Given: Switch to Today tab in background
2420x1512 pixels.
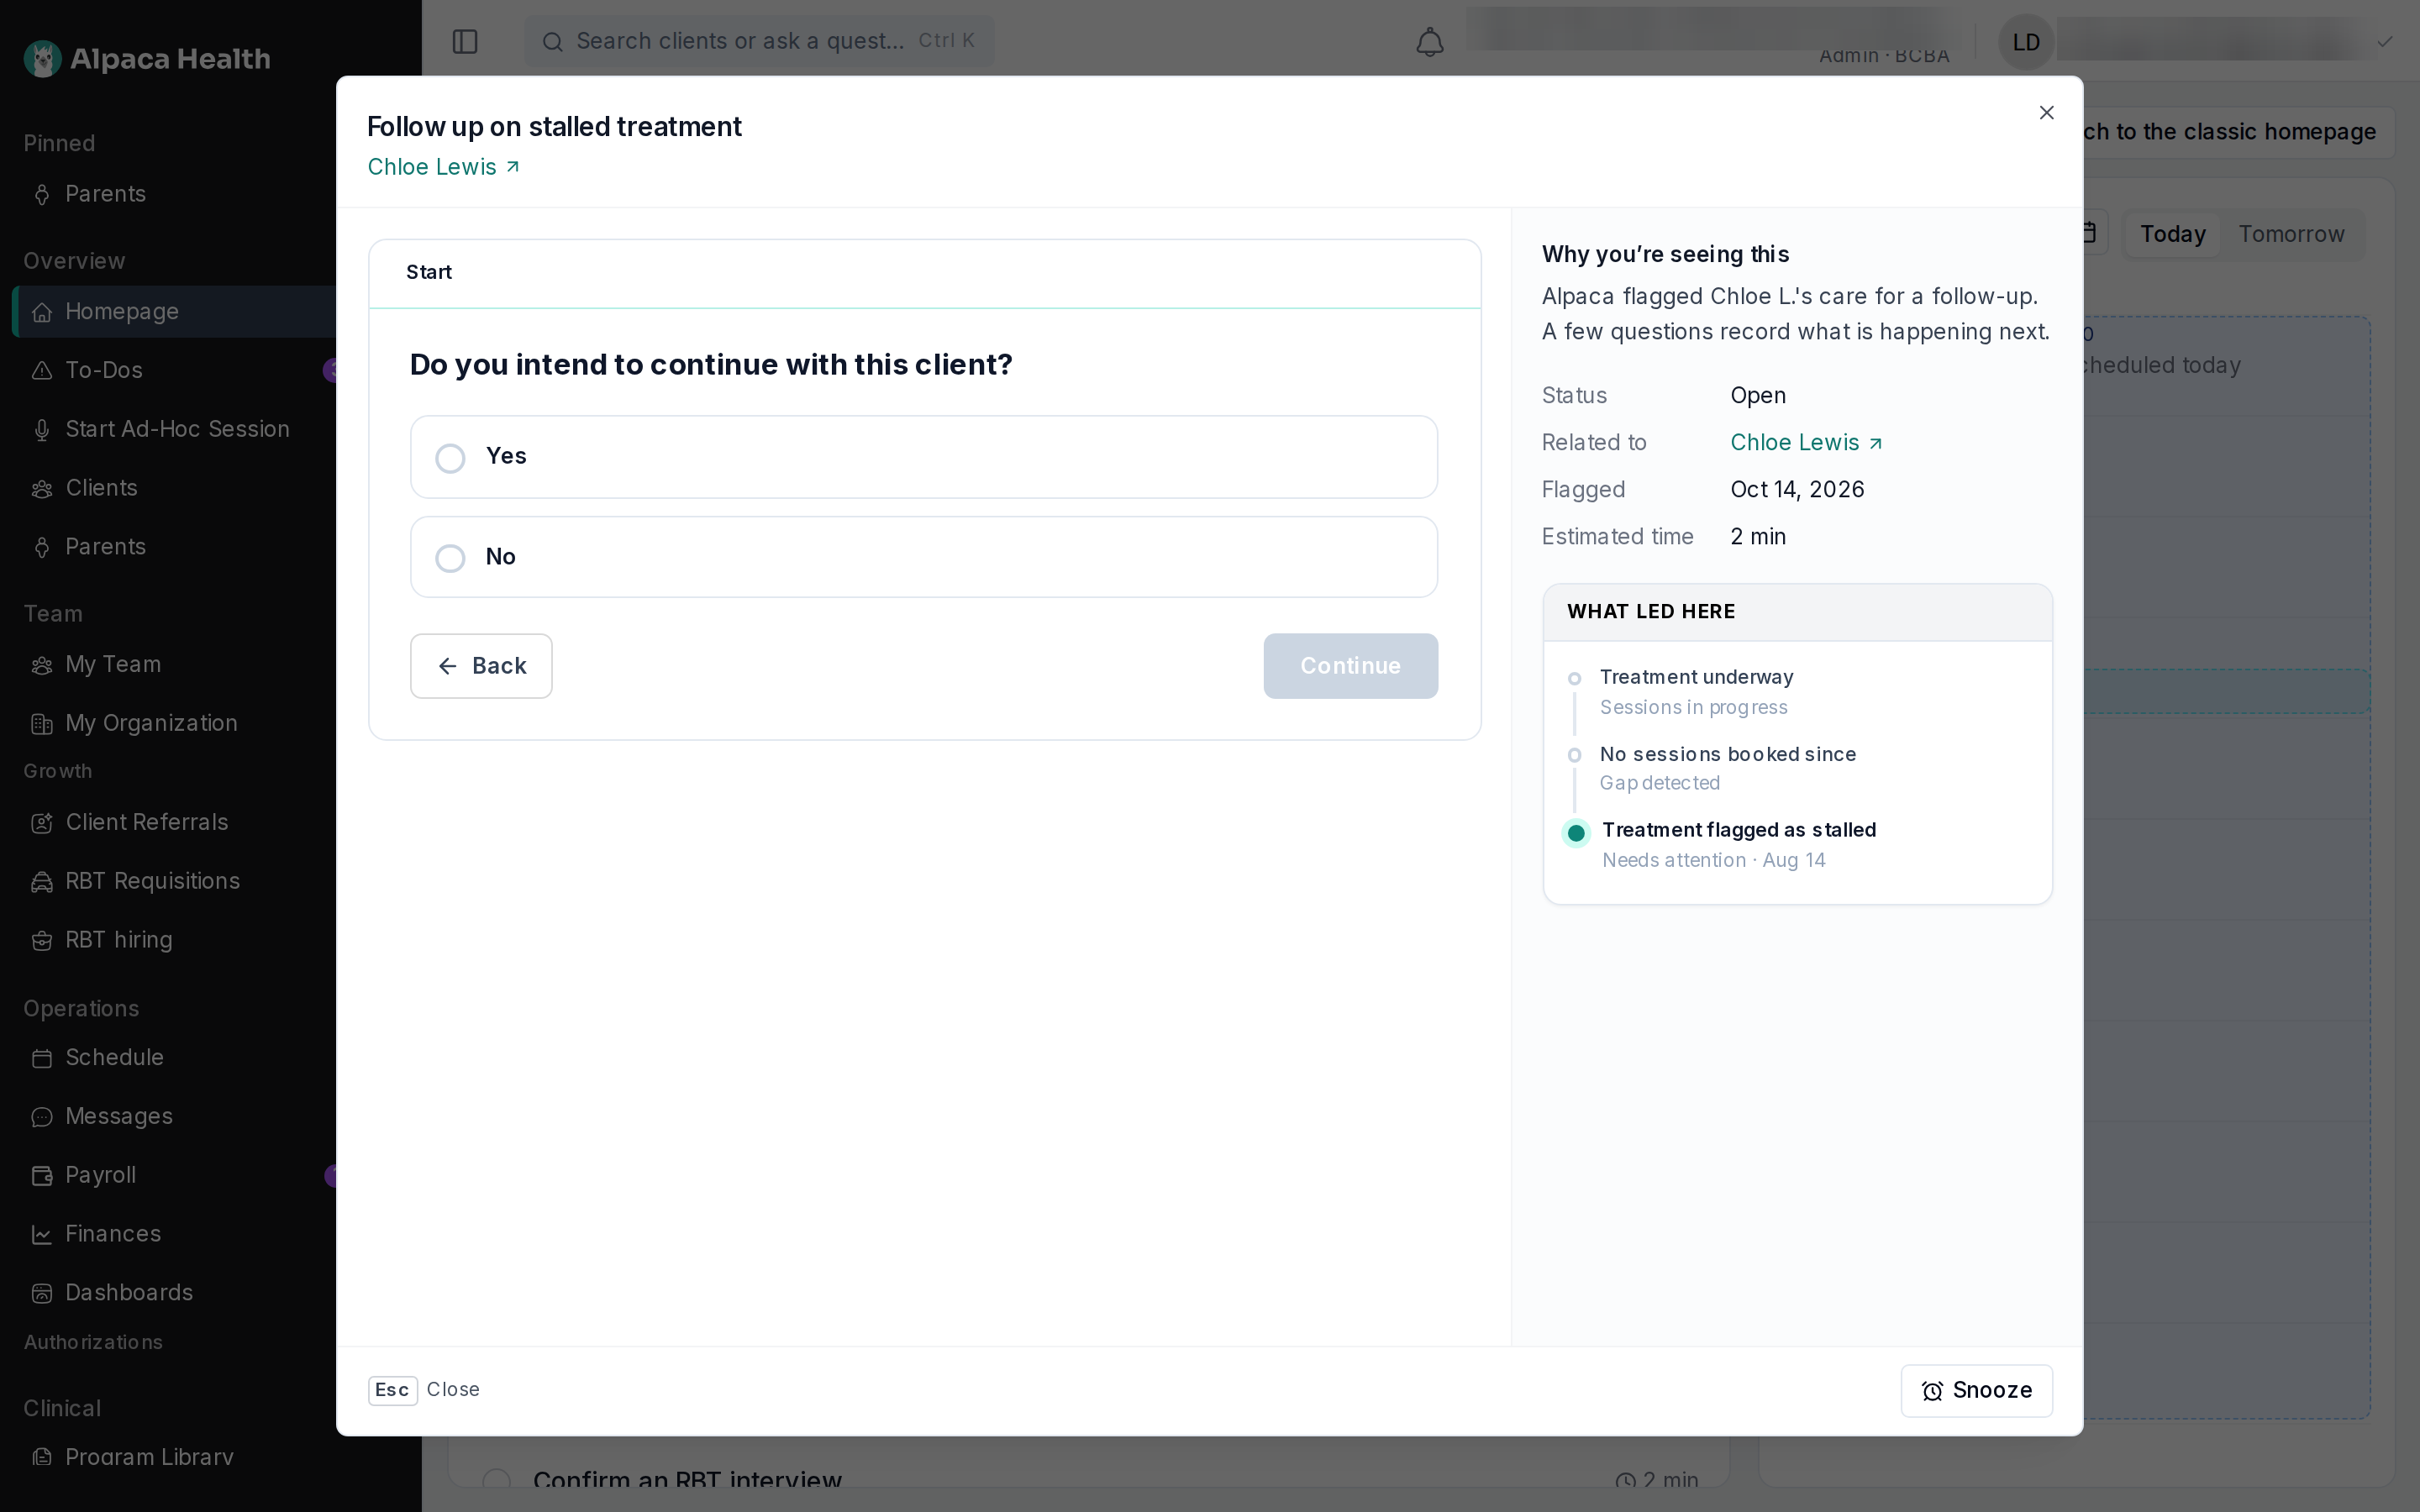Looking at the screenshot, I should click(2172, 234).
